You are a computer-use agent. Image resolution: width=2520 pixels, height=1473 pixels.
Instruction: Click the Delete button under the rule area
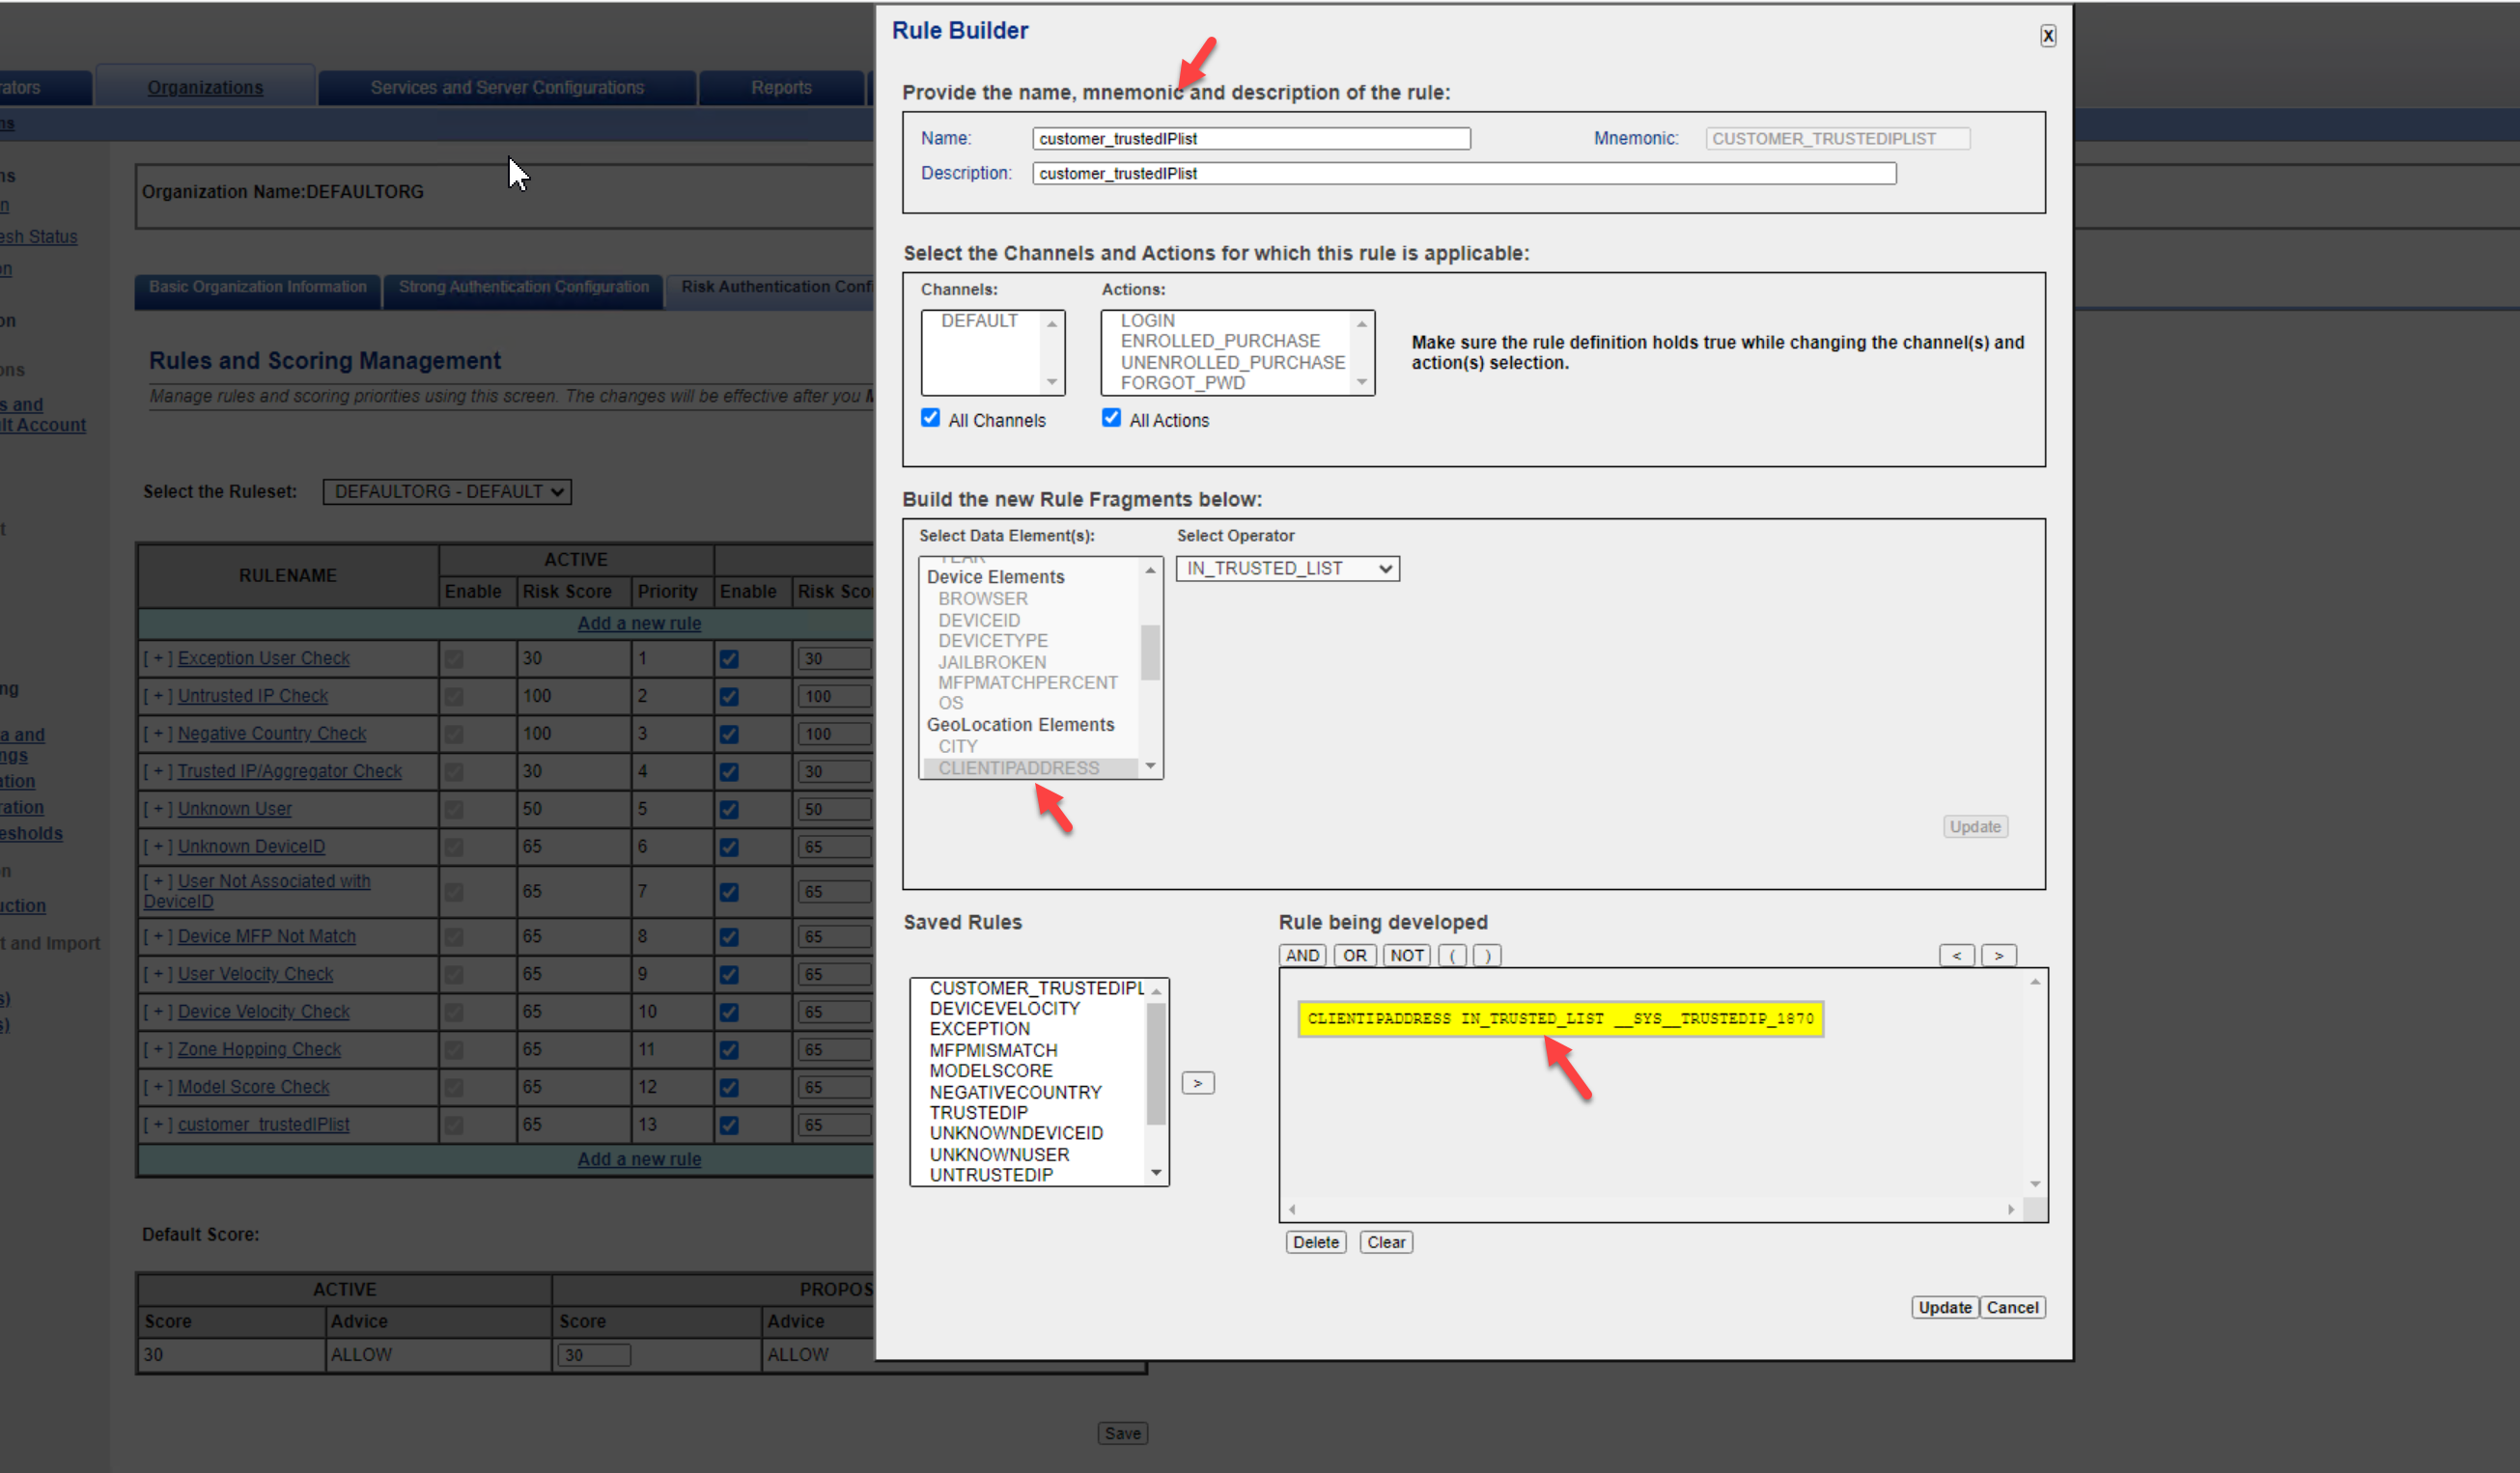tap(1315, 1242)
